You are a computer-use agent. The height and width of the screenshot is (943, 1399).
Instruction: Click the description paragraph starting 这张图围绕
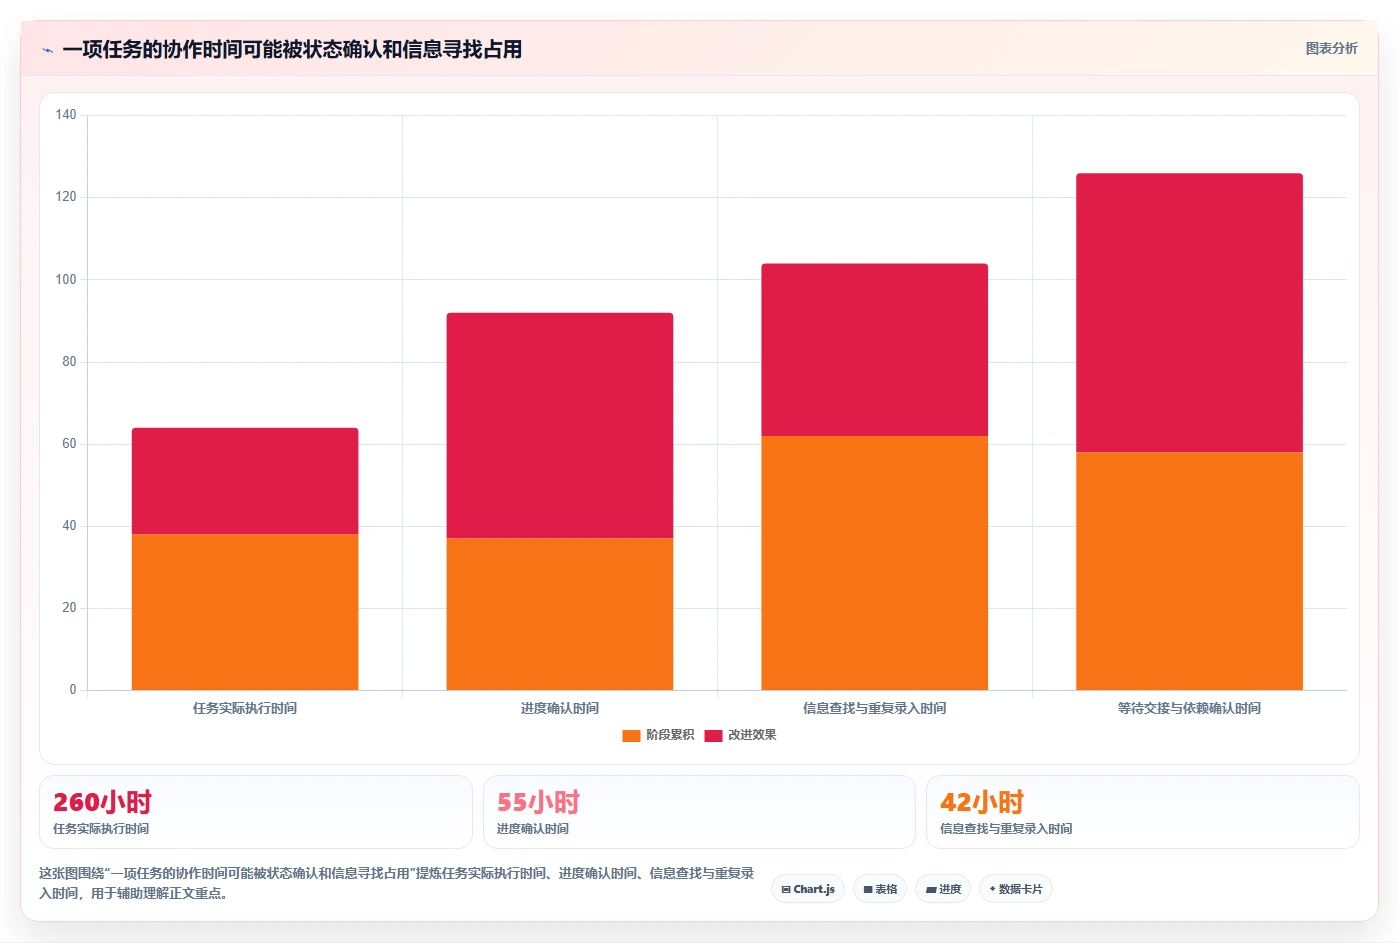click(x=397, y=883)
